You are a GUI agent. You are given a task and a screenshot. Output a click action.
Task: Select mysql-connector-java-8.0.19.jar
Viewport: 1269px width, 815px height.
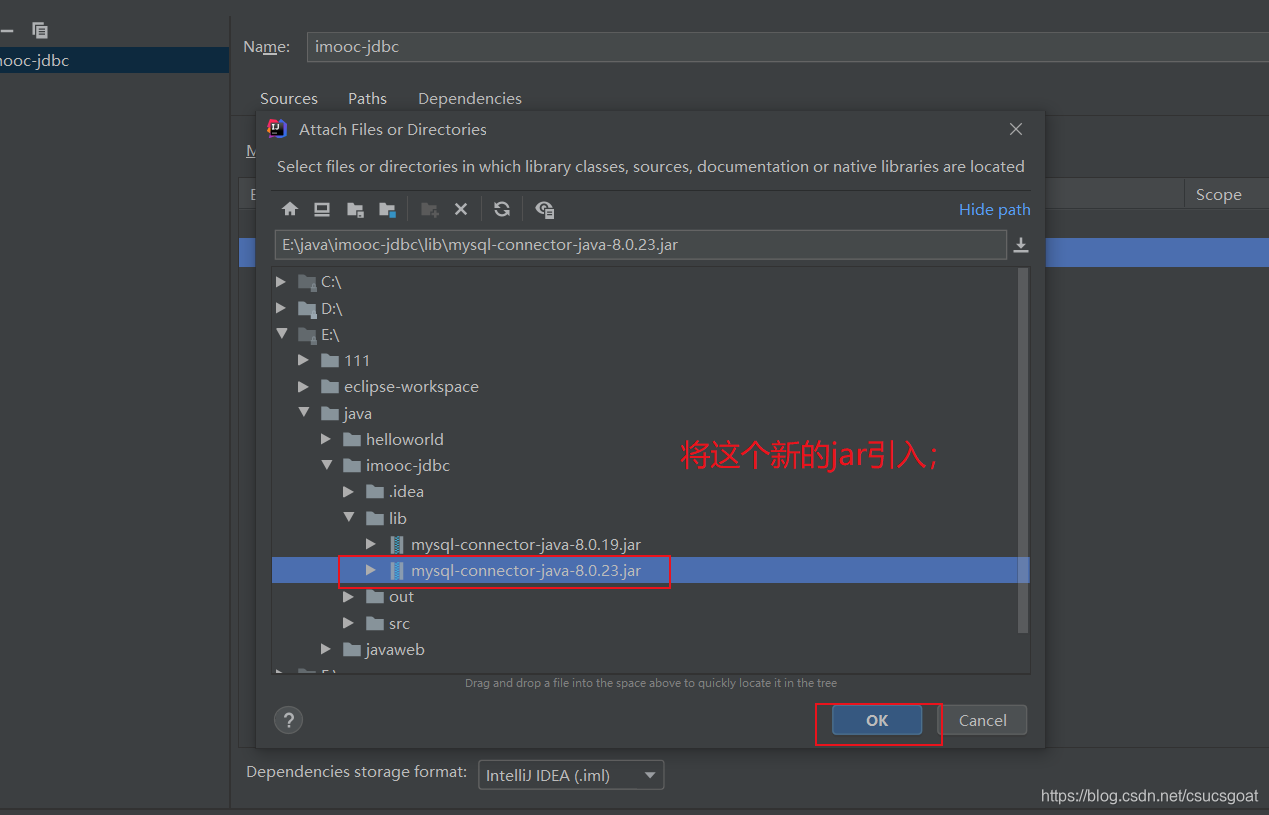[x=526, y=544]
